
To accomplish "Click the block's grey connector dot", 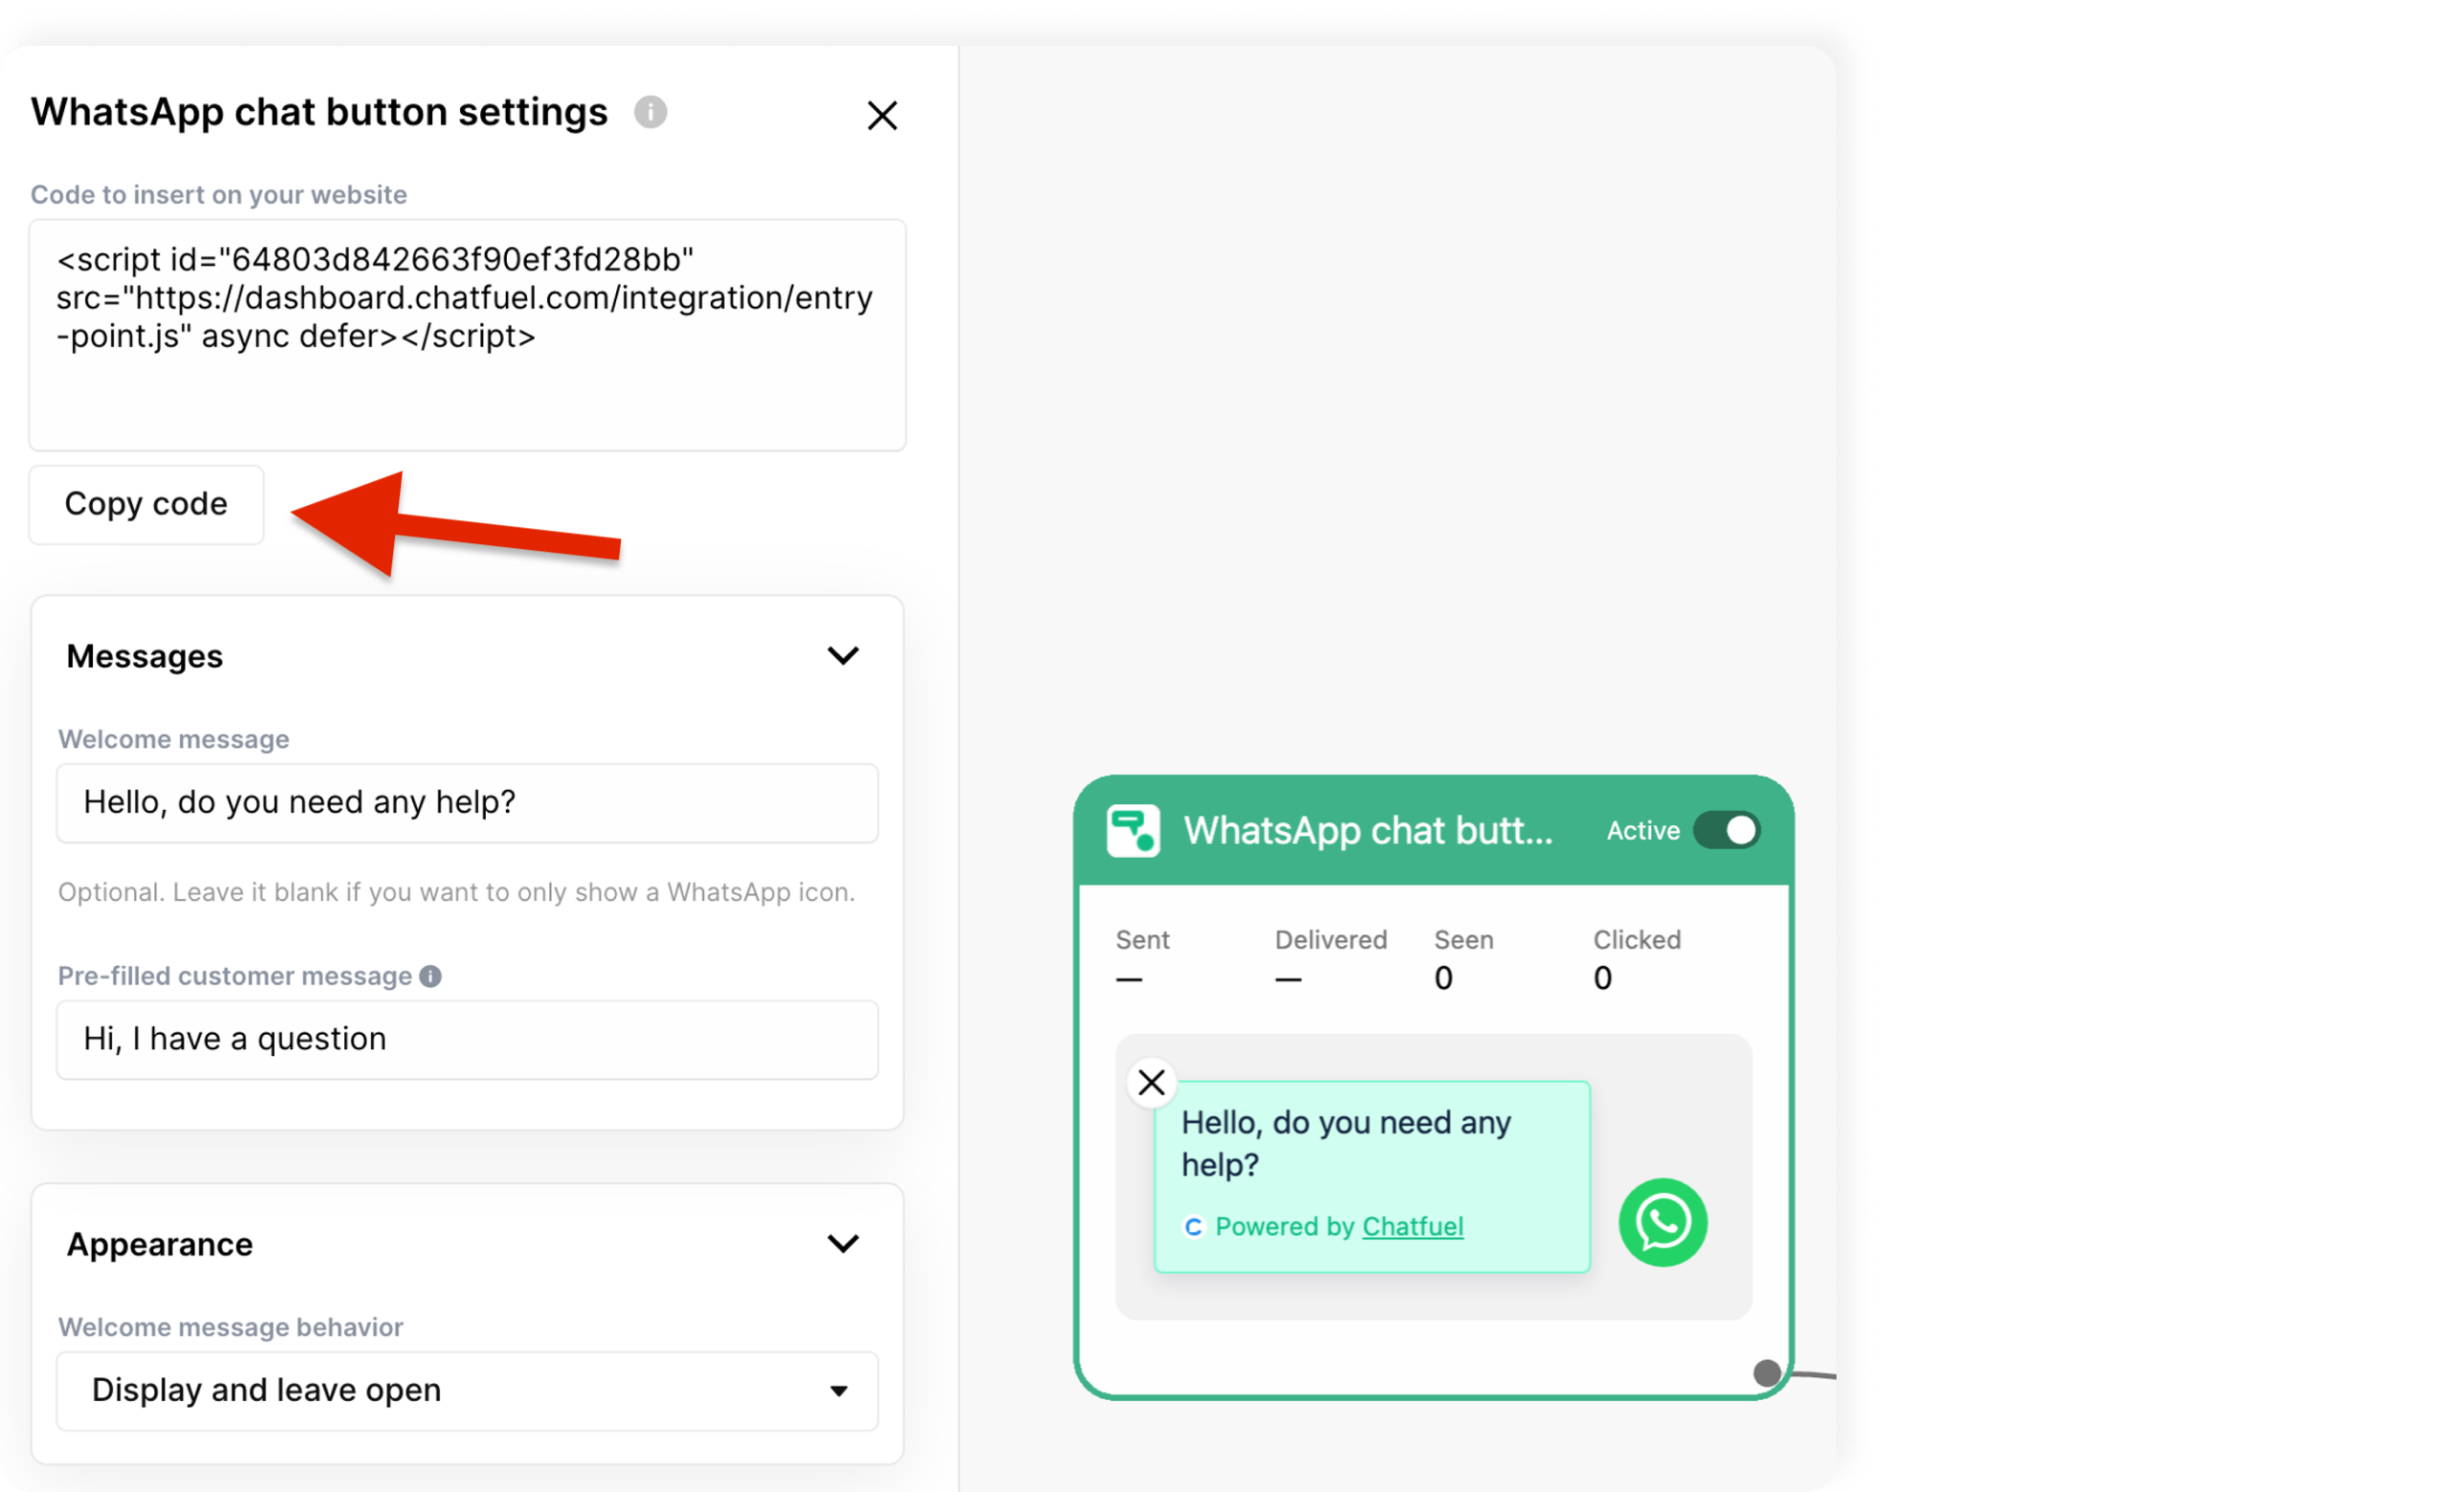I will coord(1766,1373).
